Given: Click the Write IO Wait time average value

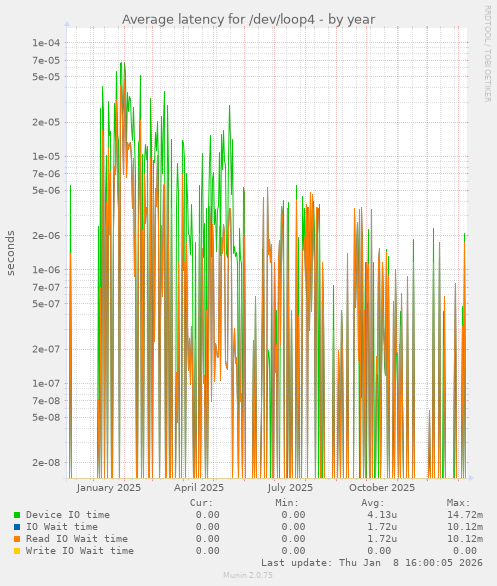Looking at the screenshot, I should 379,550.
